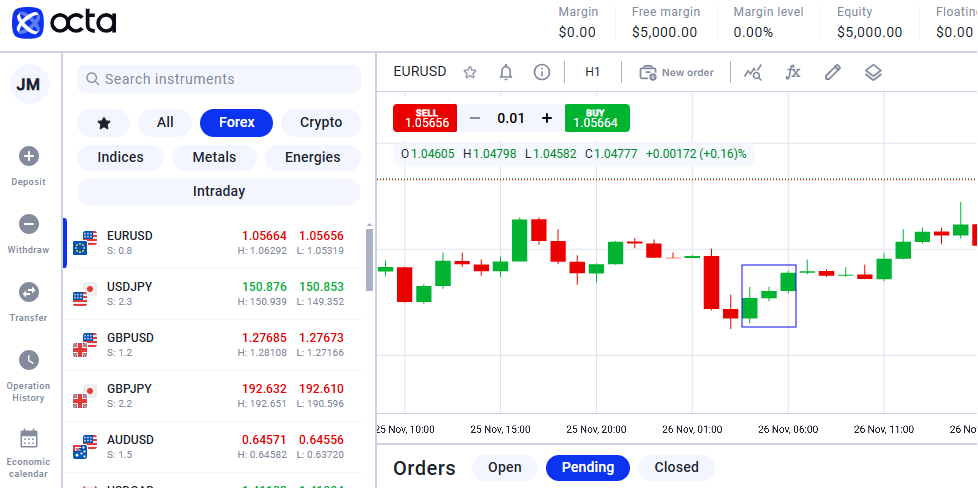Click the Search instruments field
Screen dimensions: 978x488
click(219, 79)
